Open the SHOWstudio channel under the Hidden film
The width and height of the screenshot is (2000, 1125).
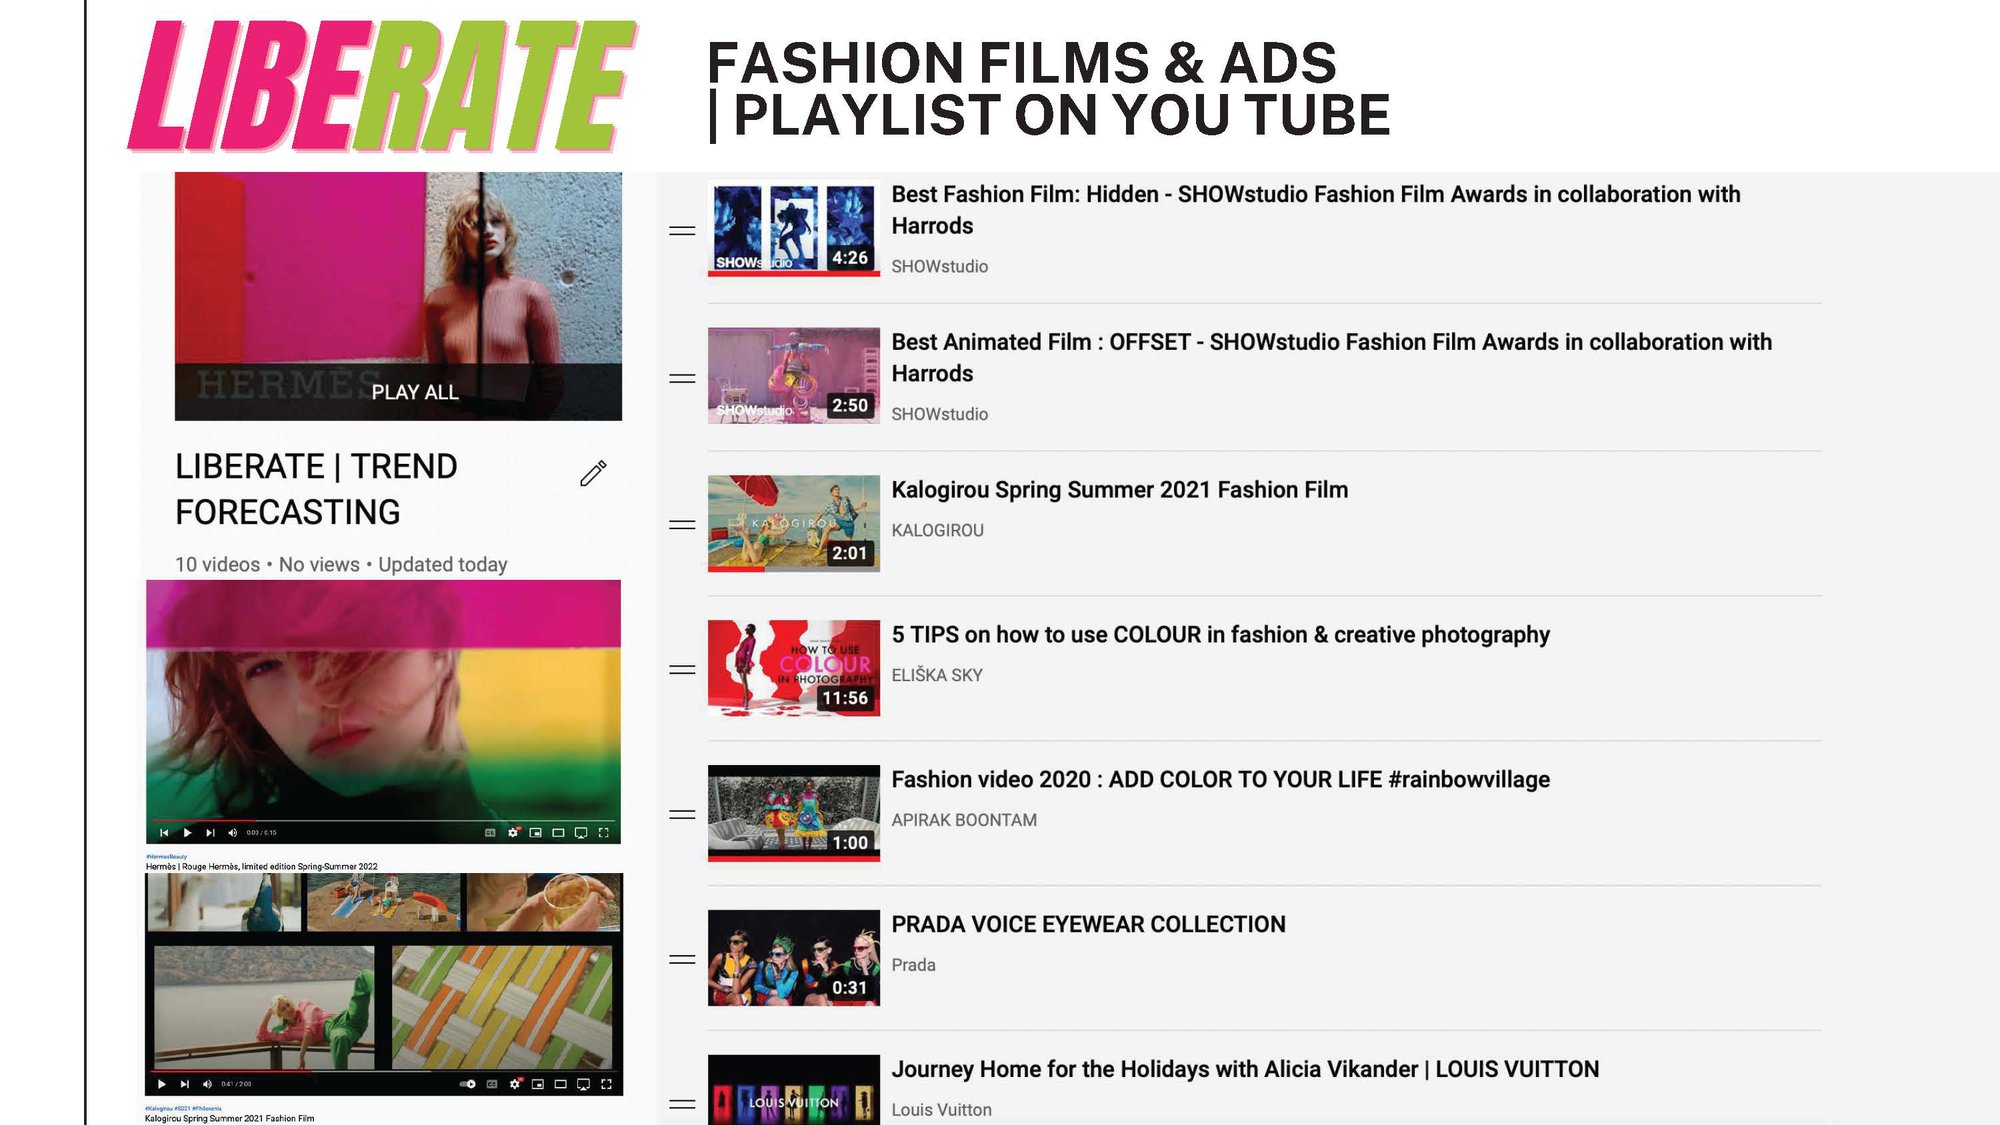click(939, 266)
